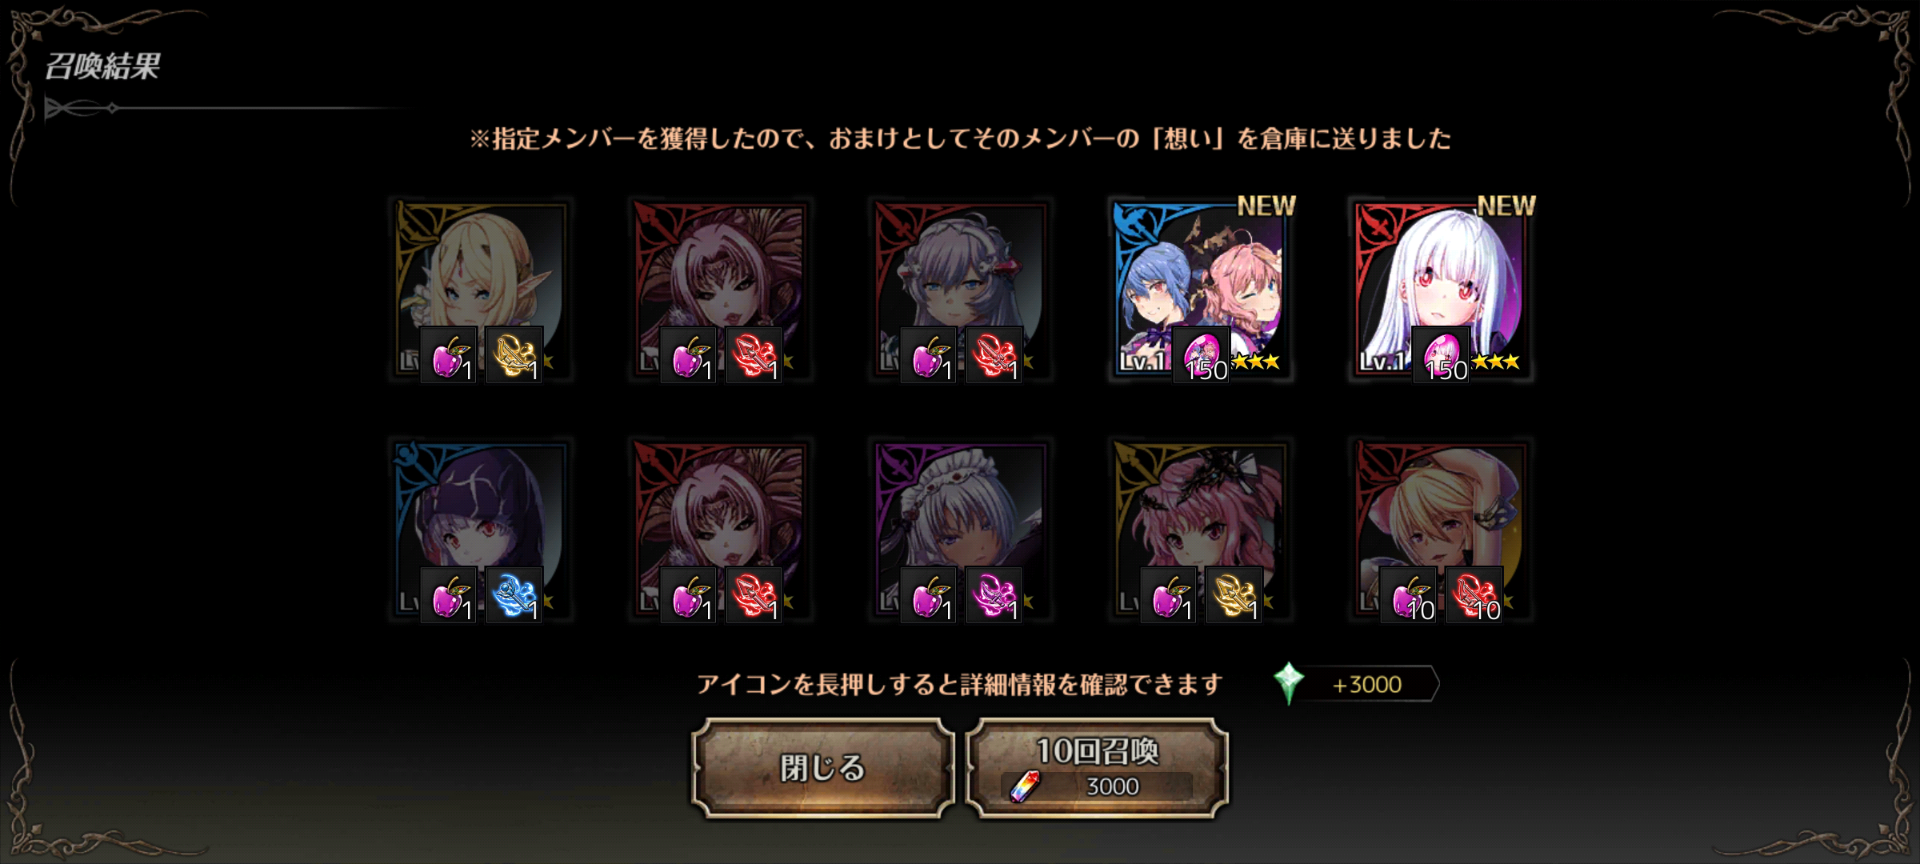Select the blonde elf character card

click(x=481, y=289)
